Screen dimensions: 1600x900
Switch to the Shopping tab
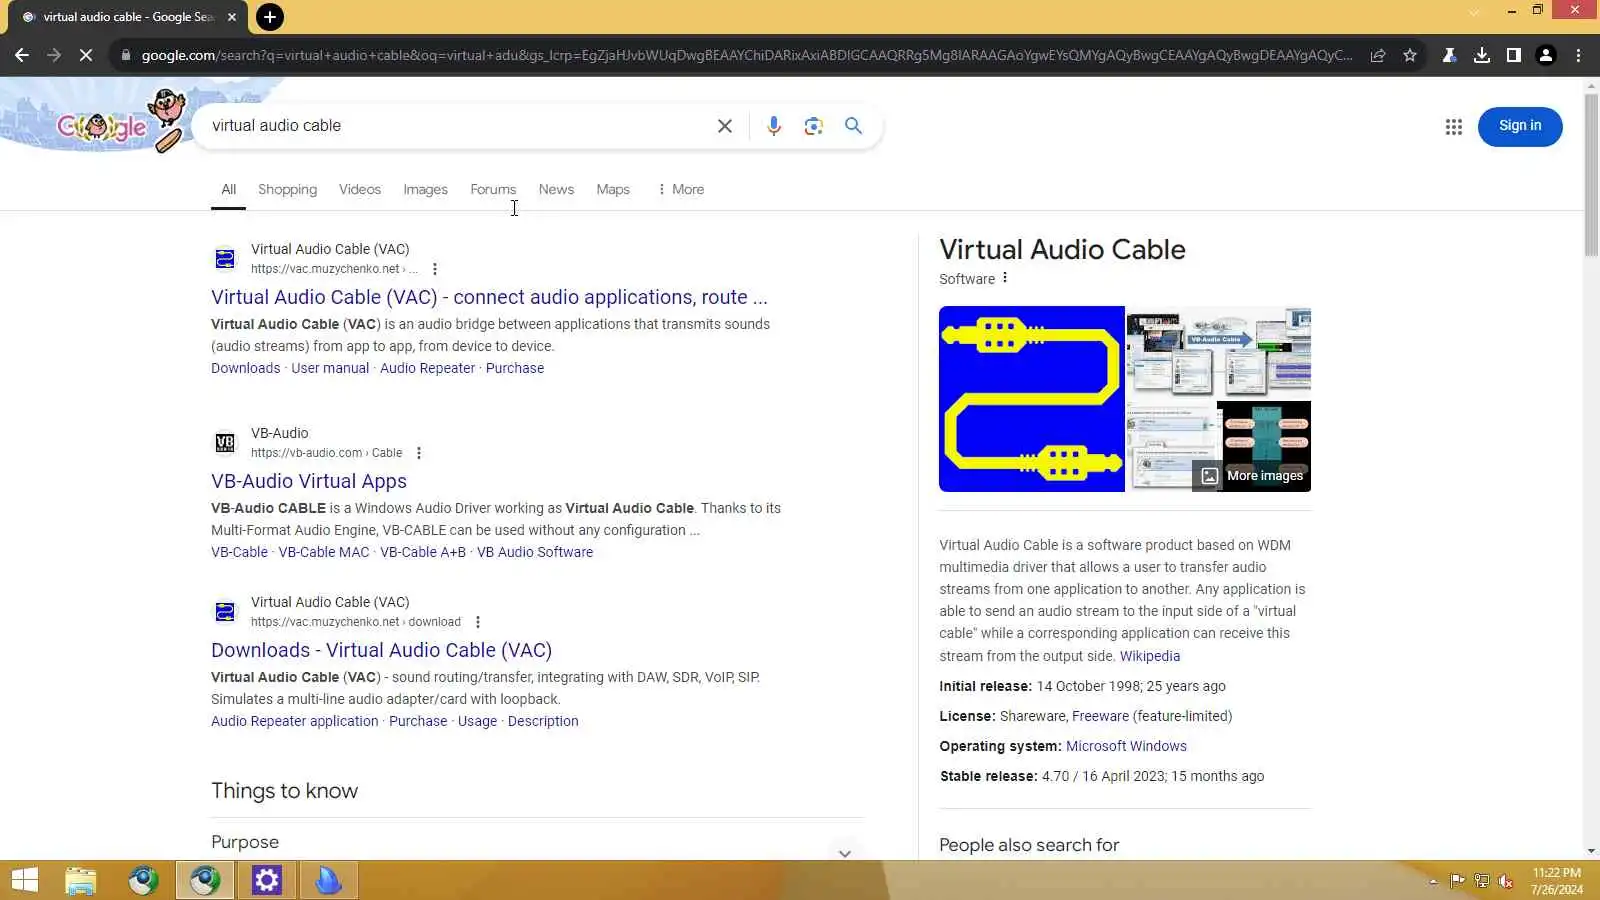[x=287, y=190]
